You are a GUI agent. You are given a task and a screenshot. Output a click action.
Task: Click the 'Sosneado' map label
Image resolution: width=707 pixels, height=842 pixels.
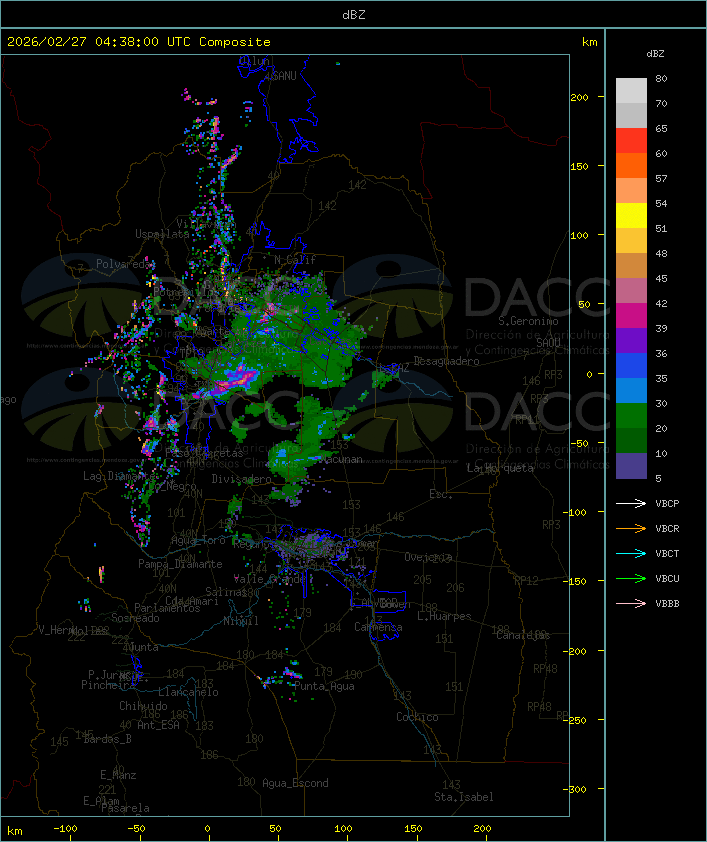[135, 618]
